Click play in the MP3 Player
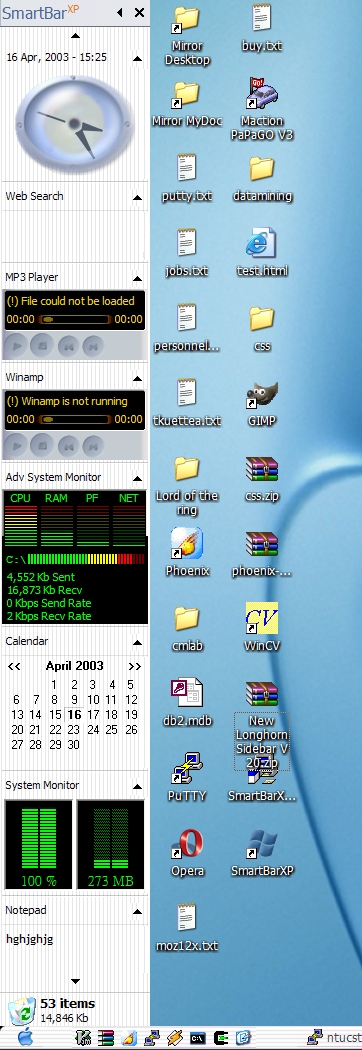 [x=17, y=346]
